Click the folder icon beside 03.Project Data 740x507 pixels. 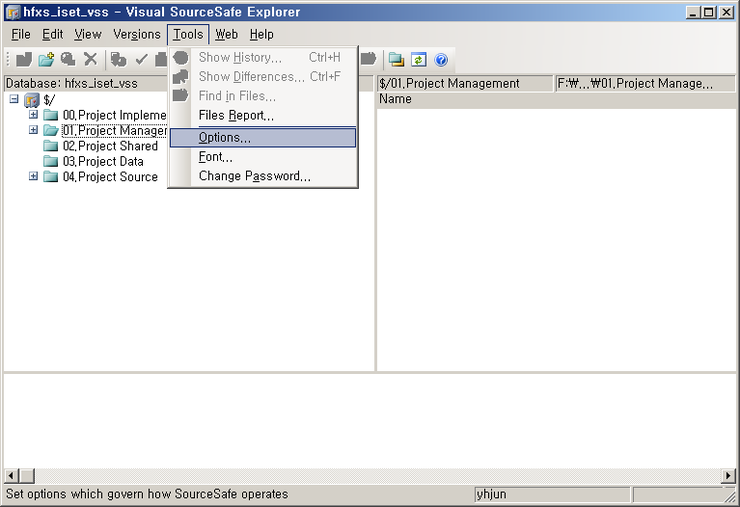click(51, 161)
